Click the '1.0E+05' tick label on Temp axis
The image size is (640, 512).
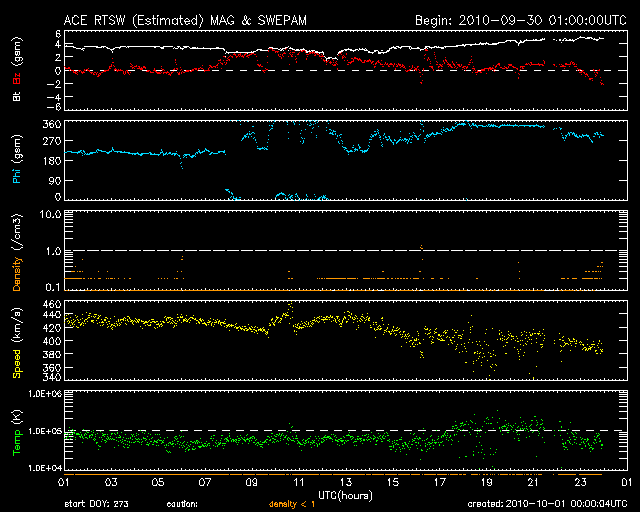45,431
